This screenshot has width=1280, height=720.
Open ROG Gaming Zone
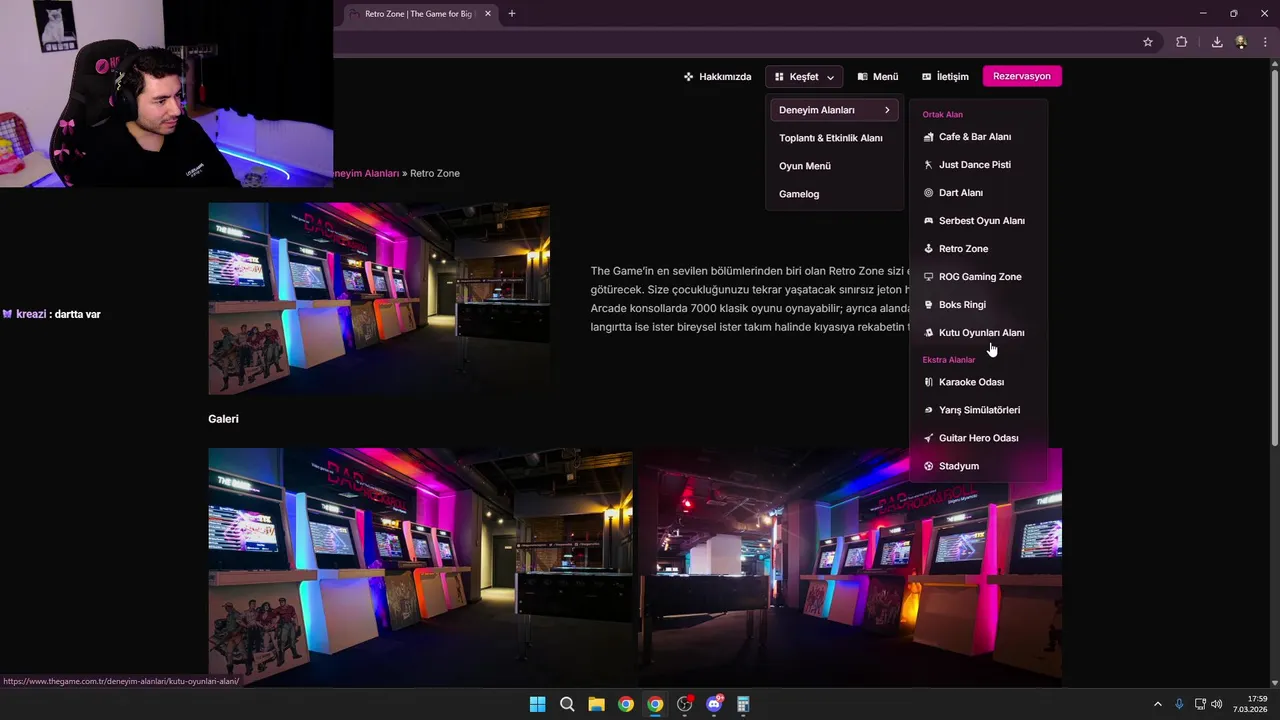(978, 276)
